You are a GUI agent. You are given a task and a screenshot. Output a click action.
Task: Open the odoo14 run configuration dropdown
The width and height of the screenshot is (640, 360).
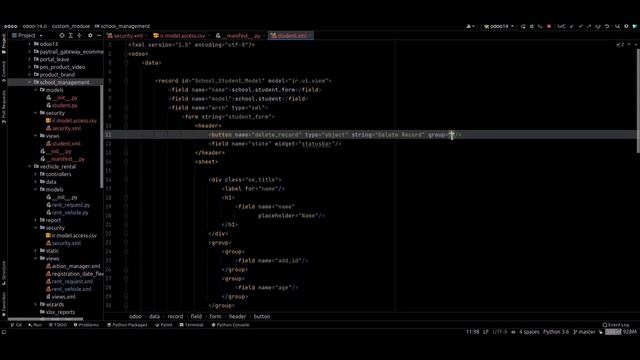click(x=499, y=27)
